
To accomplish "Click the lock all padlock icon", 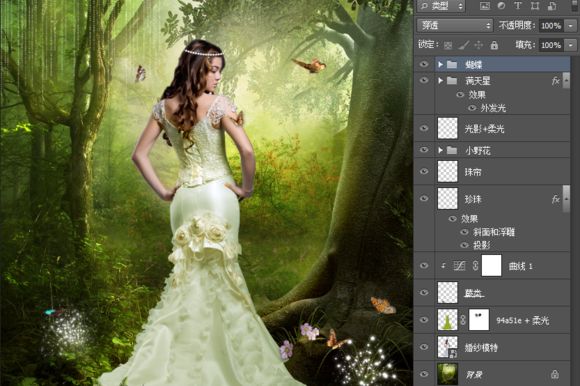I will pos(494,45).
